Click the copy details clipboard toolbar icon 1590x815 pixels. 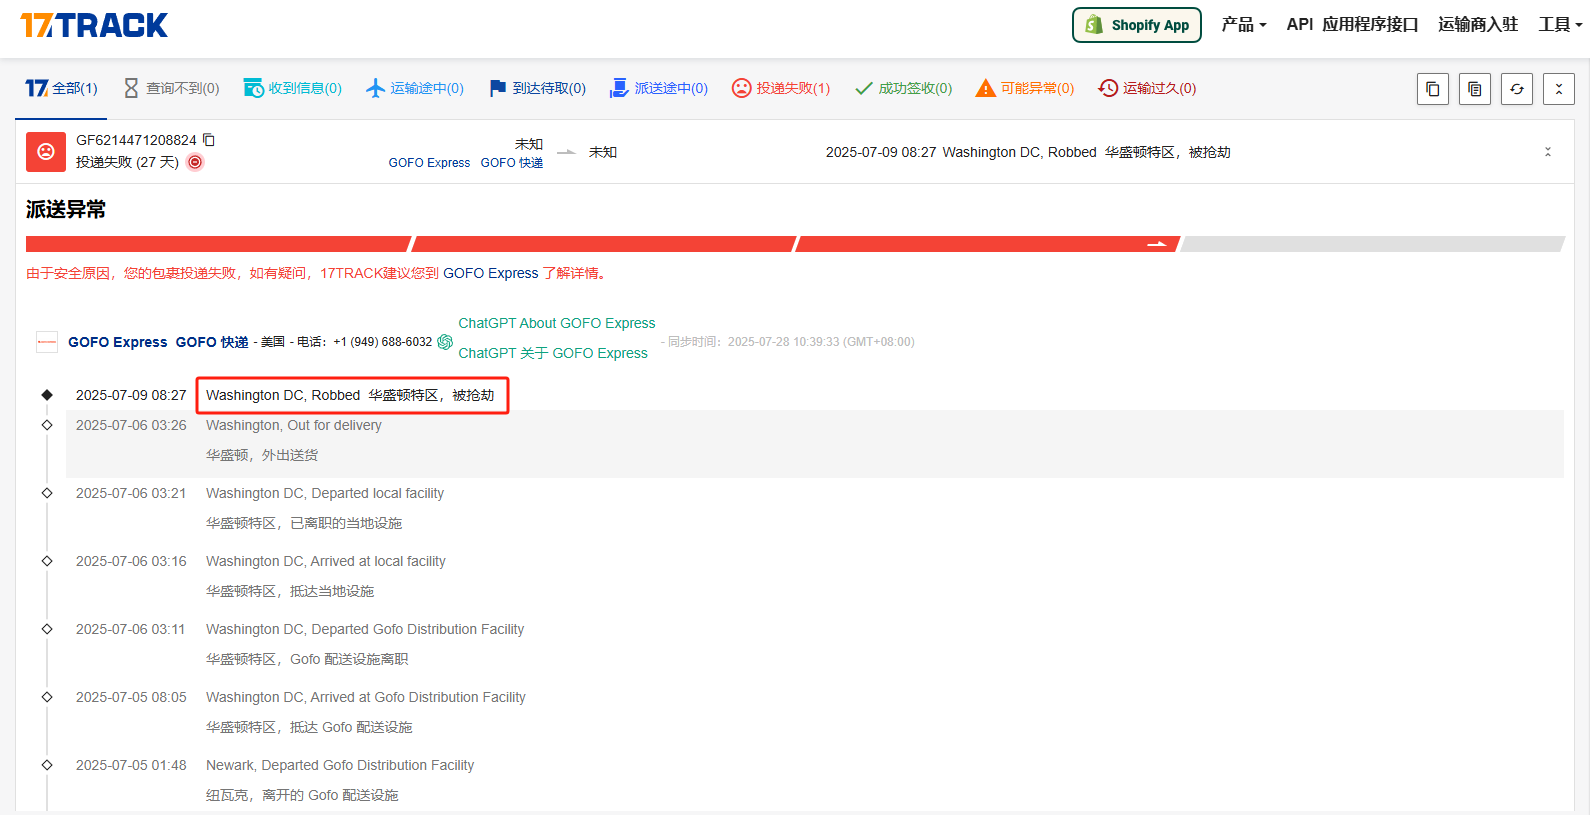(1475, 89)
